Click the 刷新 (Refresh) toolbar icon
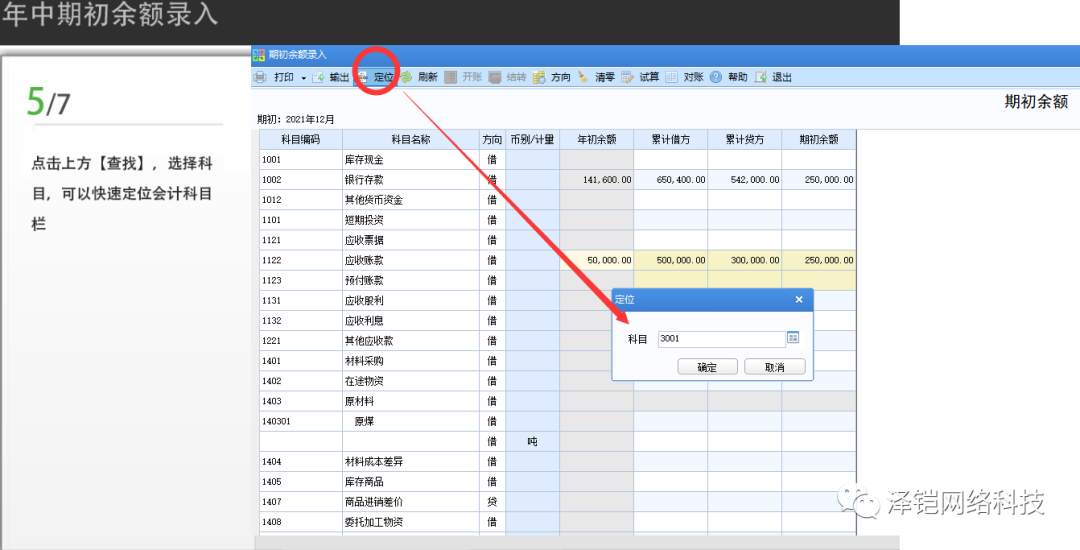Image resolution: width=1080 pixels, height=550 pixels. coord(408,77)
